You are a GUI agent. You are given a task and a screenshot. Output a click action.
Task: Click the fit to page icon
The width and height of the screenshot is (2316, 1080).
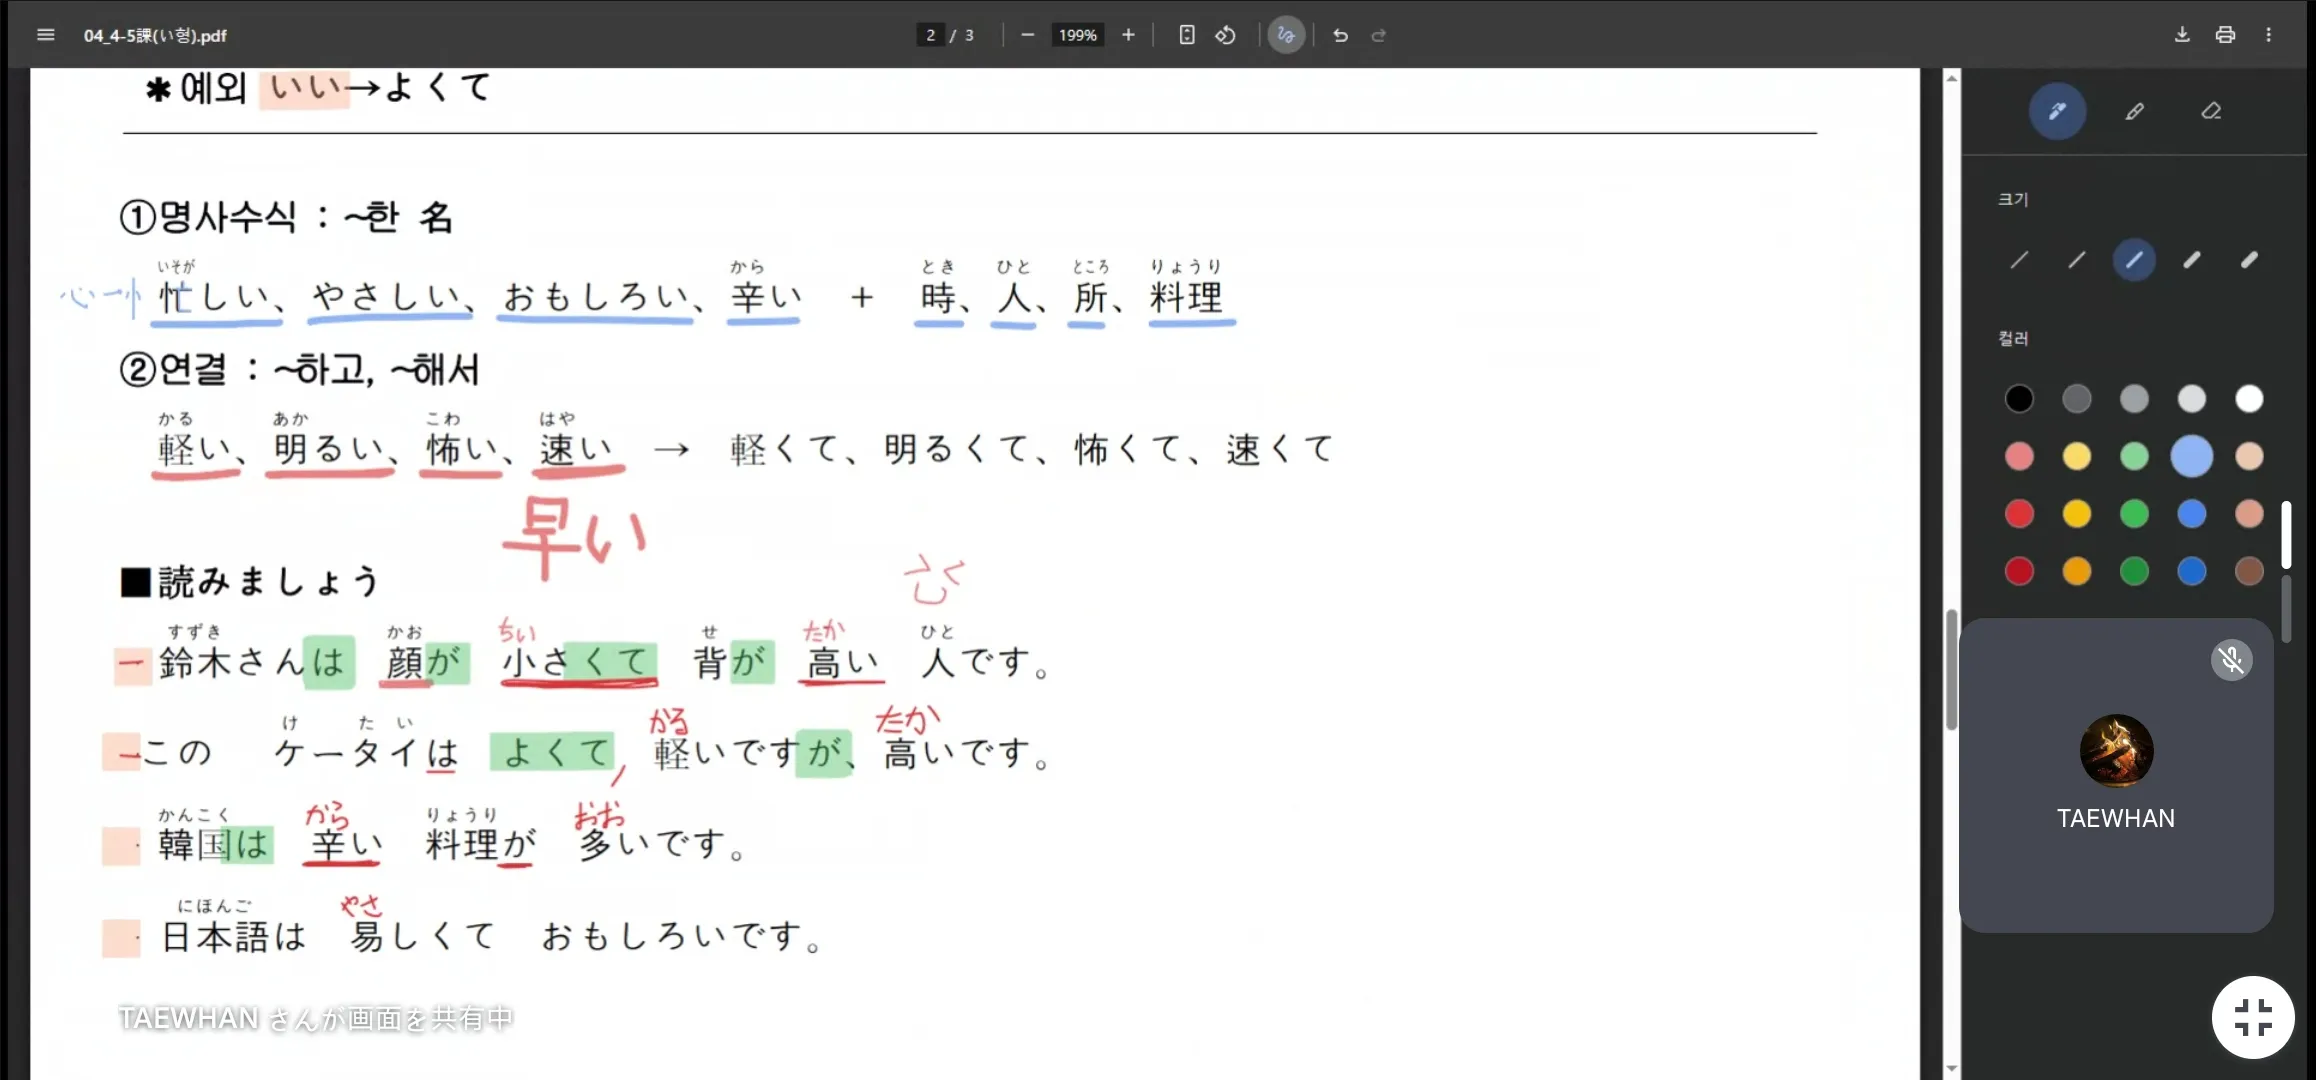(1187, 35)
